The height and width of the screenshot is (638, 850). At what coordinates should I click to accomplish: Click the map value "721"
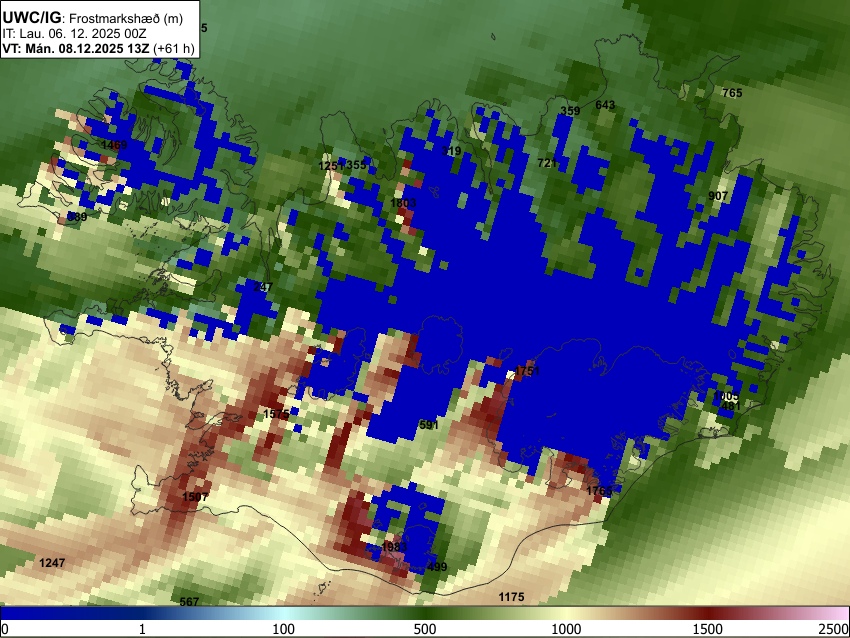coord(547,163)
